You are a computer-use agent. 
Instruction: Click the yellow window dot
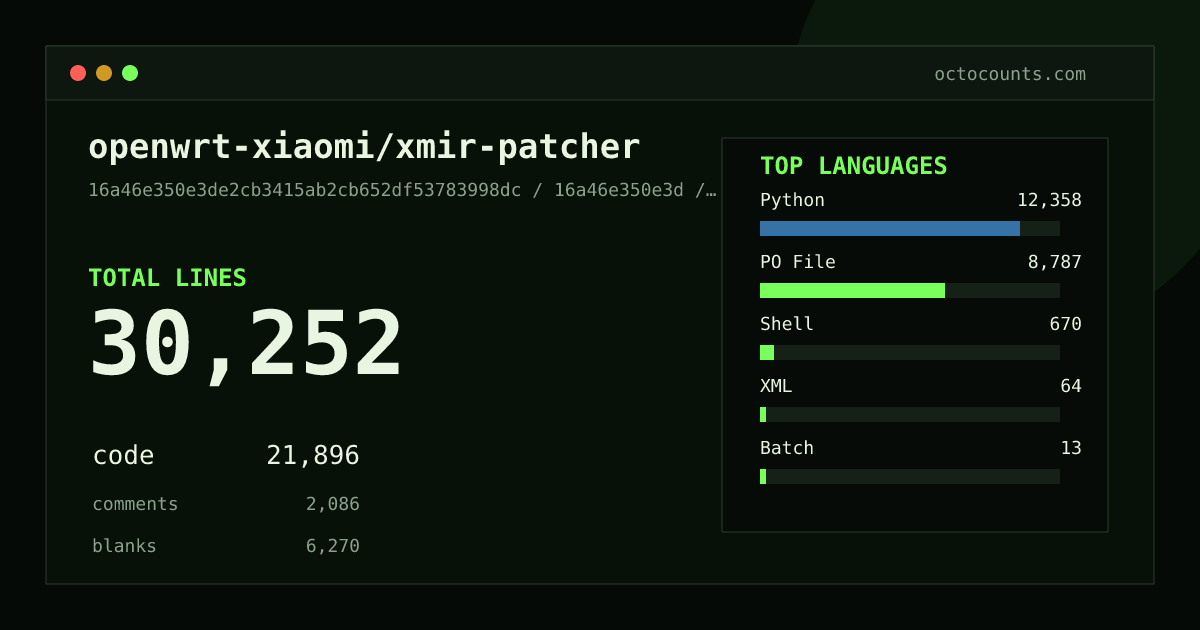pos(104,73)
